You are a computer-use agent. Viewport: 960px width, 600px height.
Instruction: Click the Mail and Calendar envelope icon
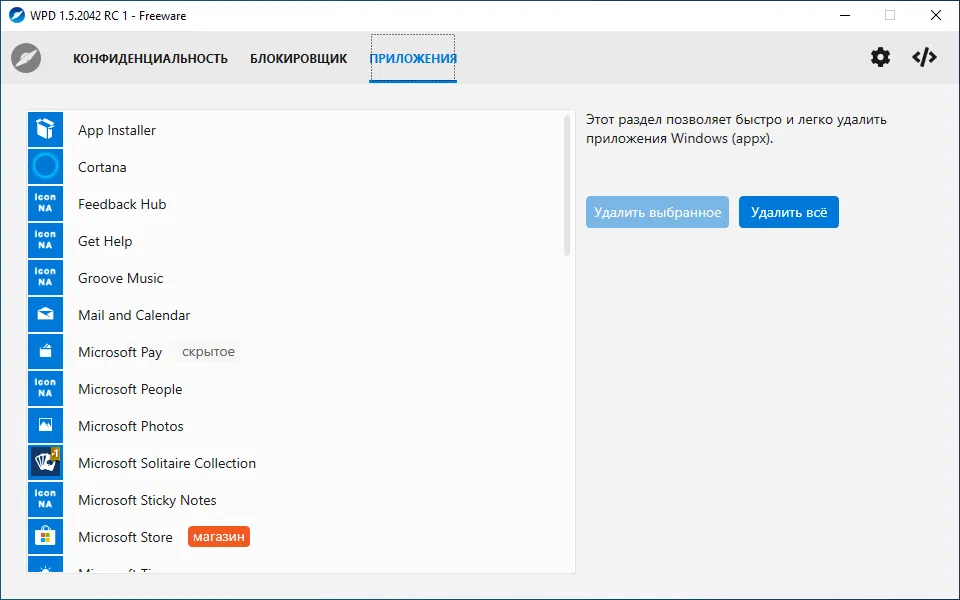(x=45, y=315)
